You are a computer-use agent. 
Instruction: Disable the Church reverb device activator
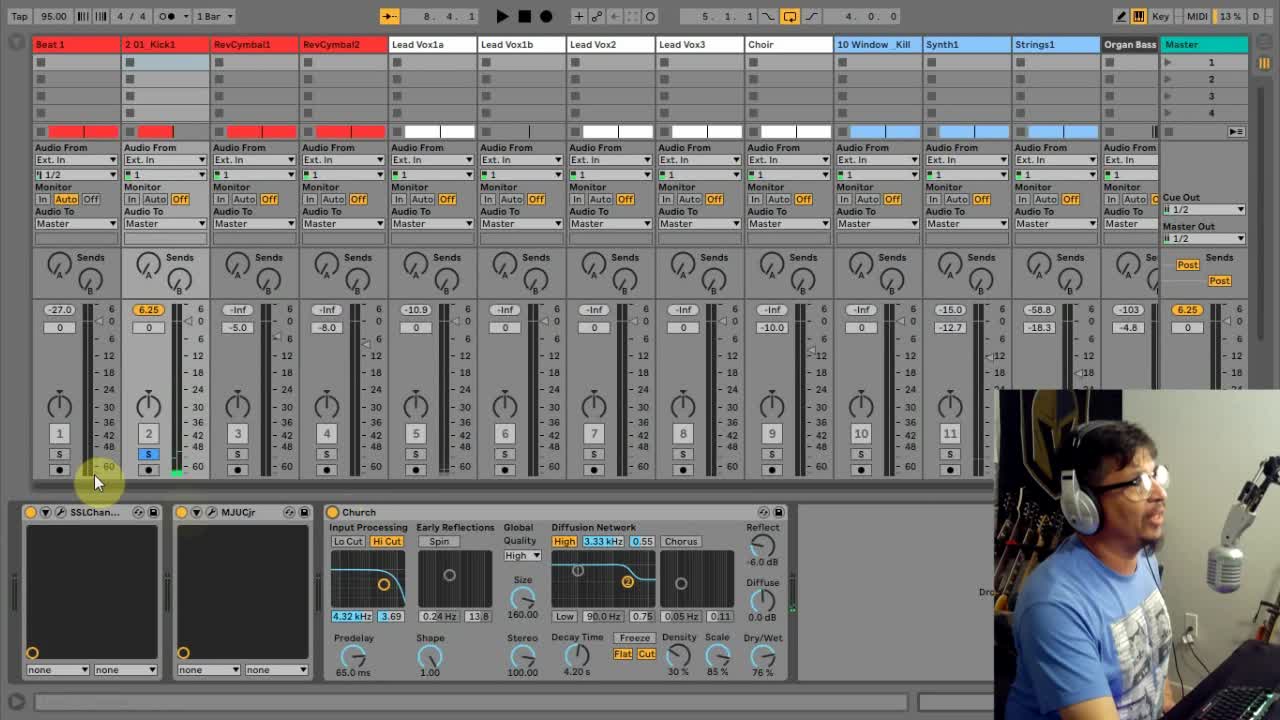point(332,512)
